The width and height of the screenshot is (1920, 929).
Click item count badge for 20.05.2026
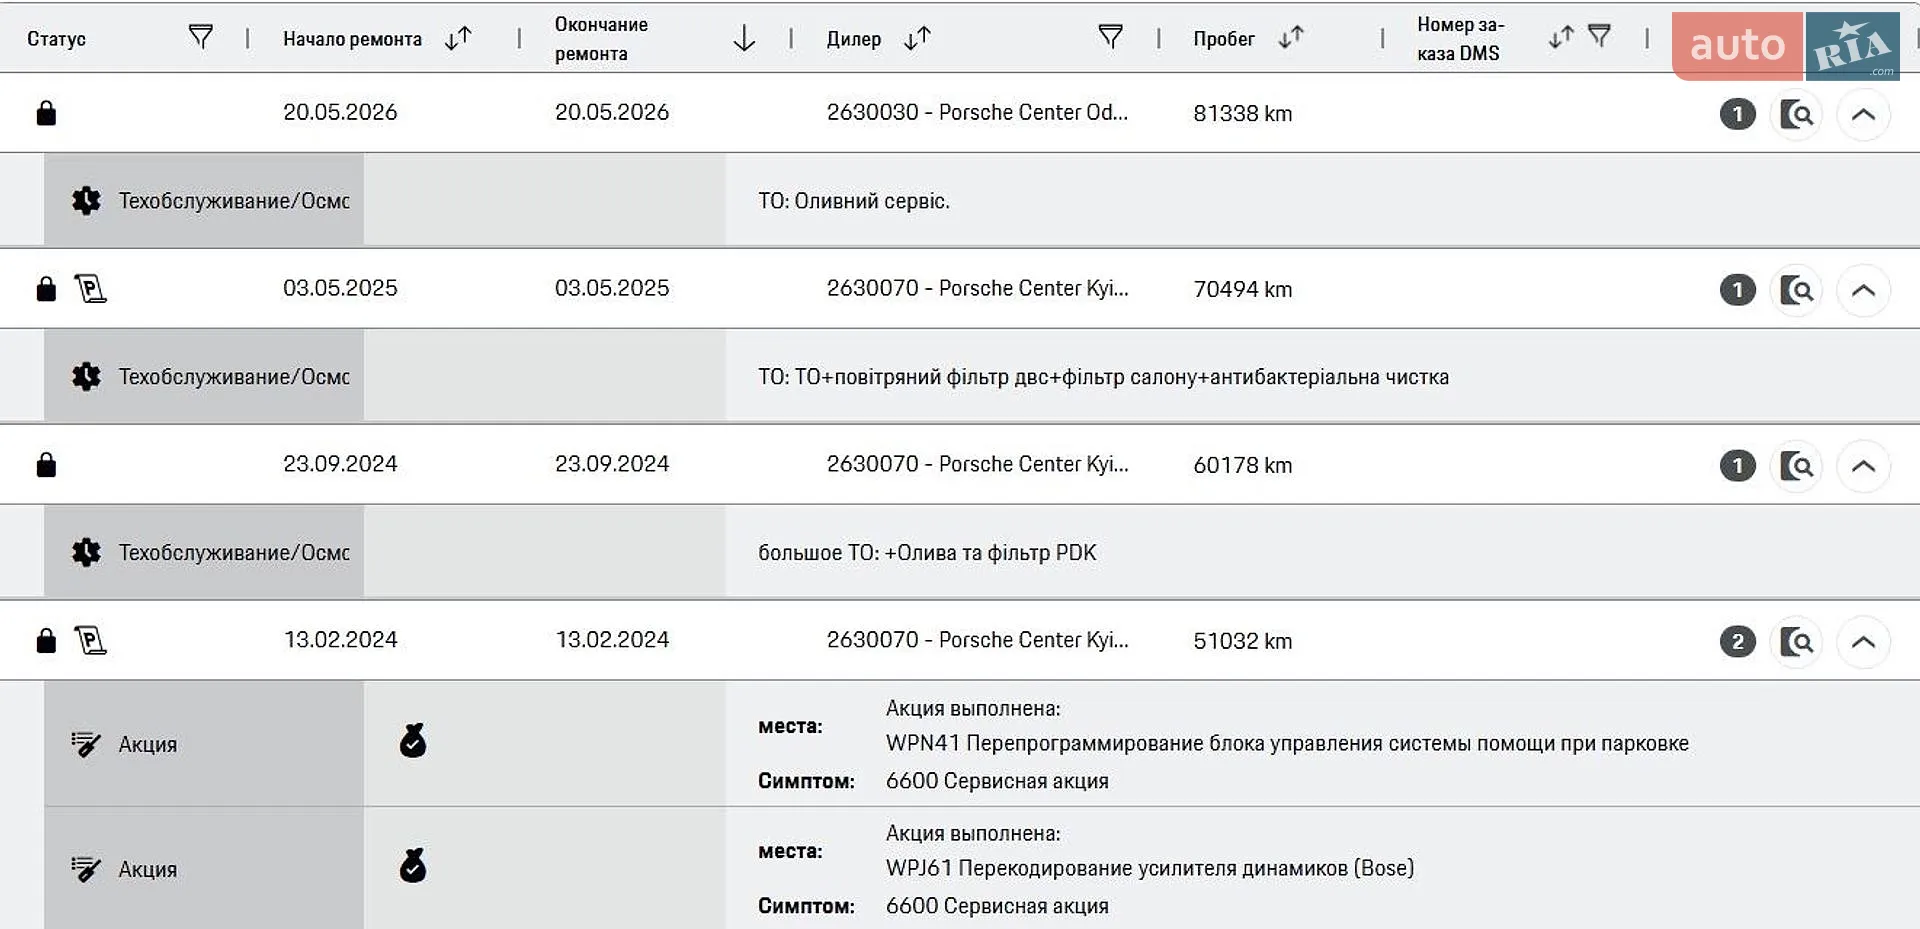coord(1738,114)
